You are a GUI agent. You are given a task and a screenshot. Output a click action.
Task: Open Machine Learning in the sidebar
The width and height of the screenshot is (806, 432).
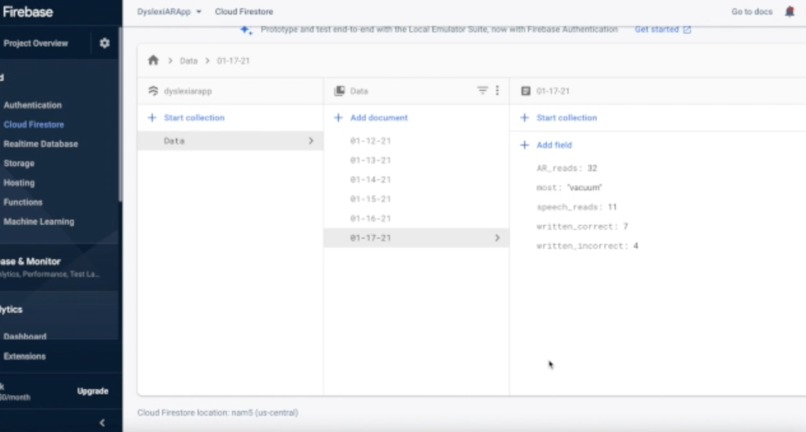click(x=39, y=222)
